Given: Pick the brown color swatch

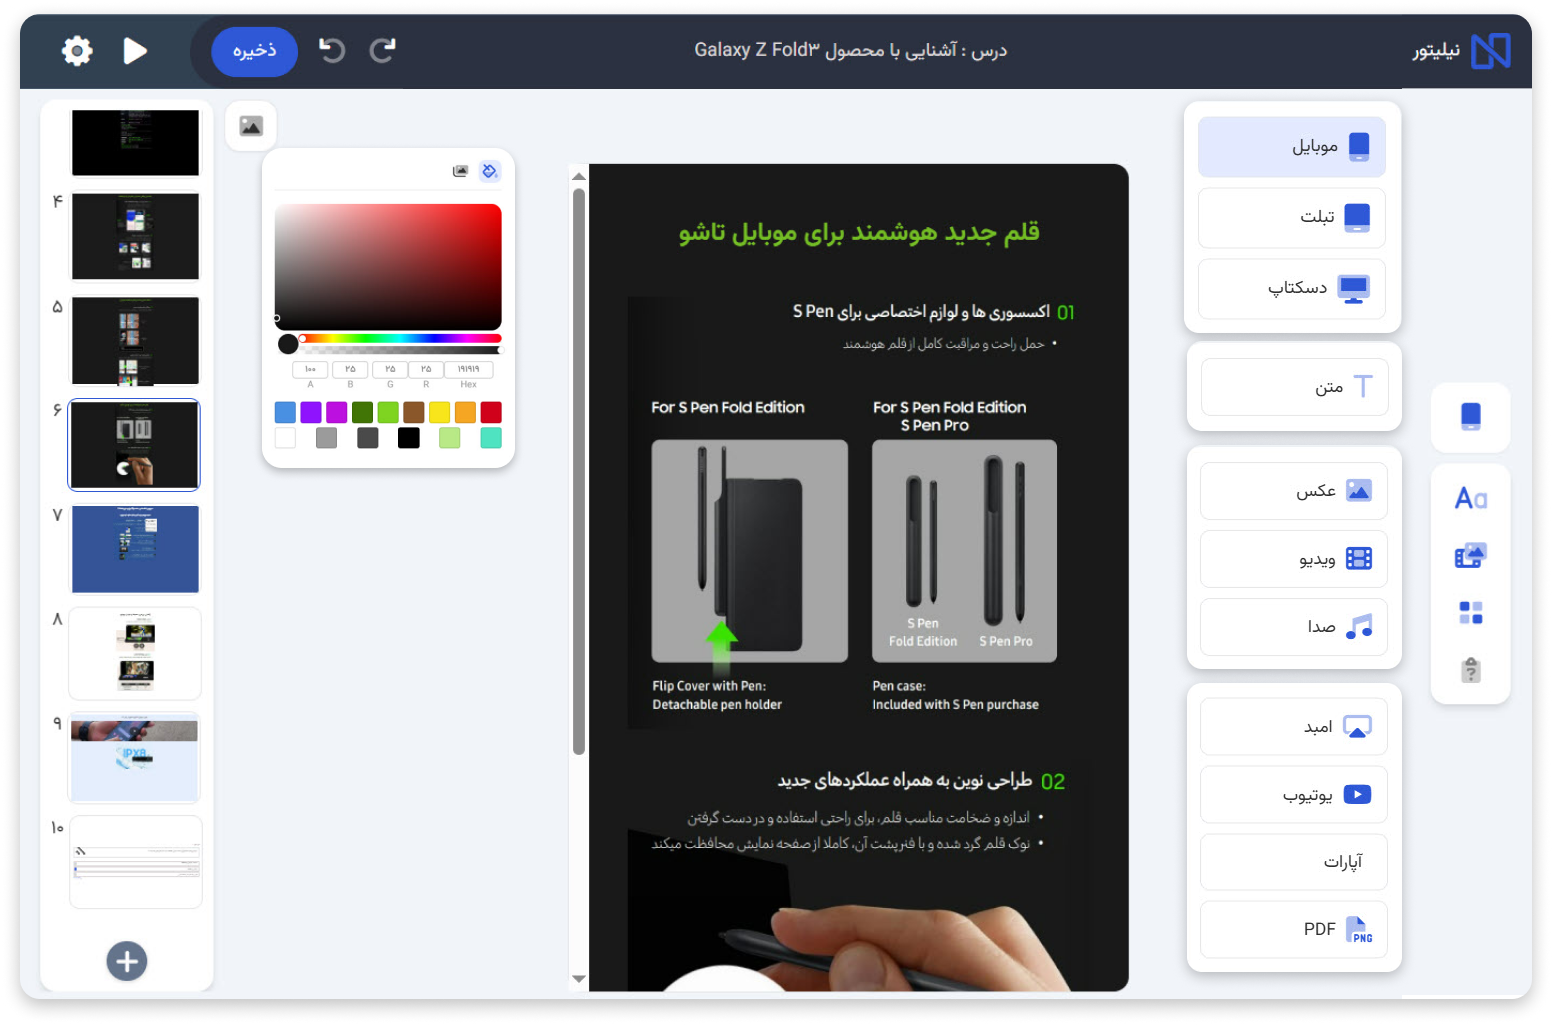Looking at the screenshot, I should [414, 412].
